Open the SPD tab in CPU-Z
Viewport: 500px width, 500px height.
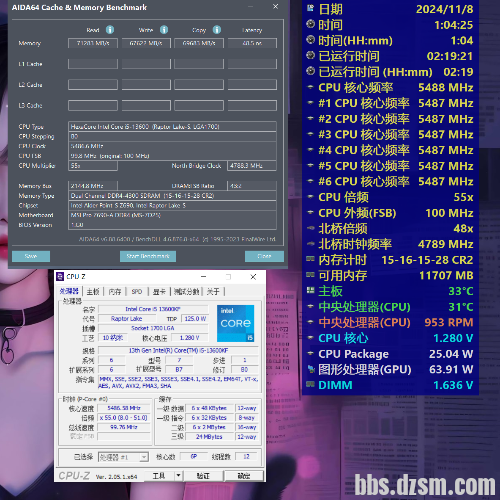[x=137, y=292]
